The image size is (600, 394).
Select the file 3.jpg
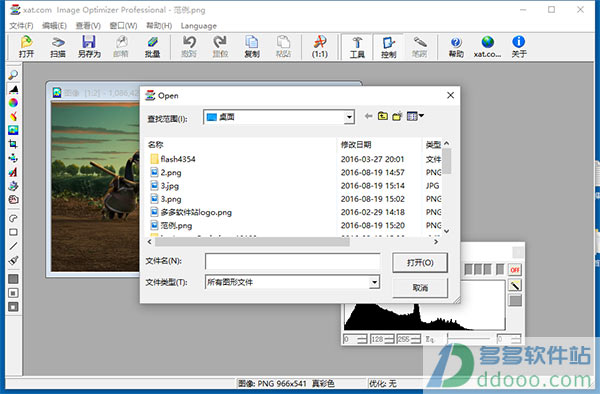pyautogui.click(x=165, y=186)
